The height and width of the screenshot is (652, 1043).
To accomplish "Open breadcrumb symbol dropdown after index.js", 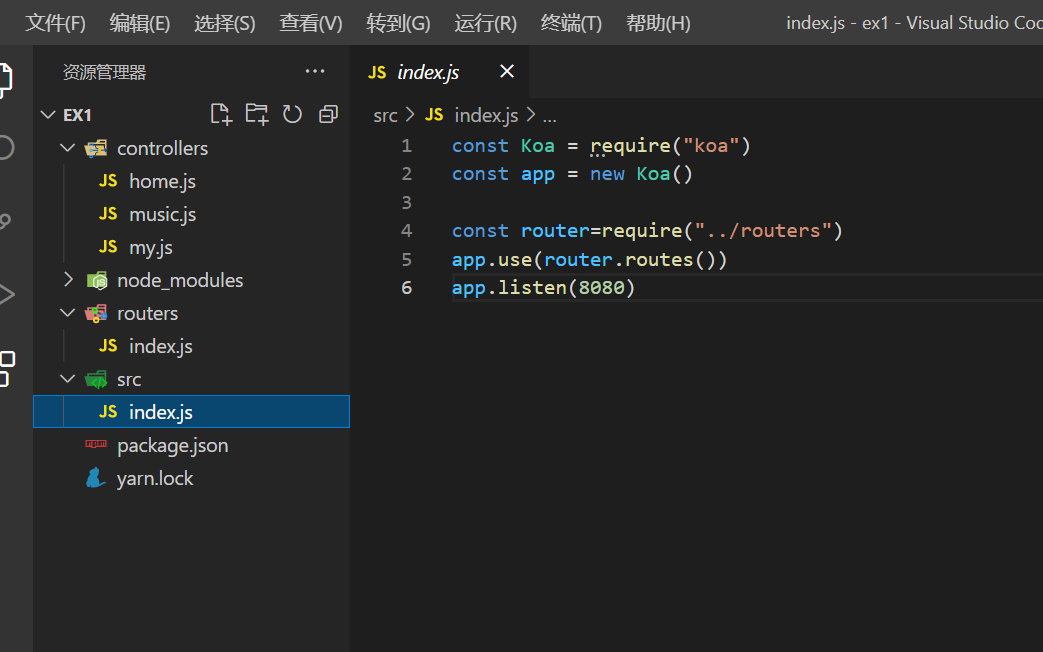I will pos(549,116).
